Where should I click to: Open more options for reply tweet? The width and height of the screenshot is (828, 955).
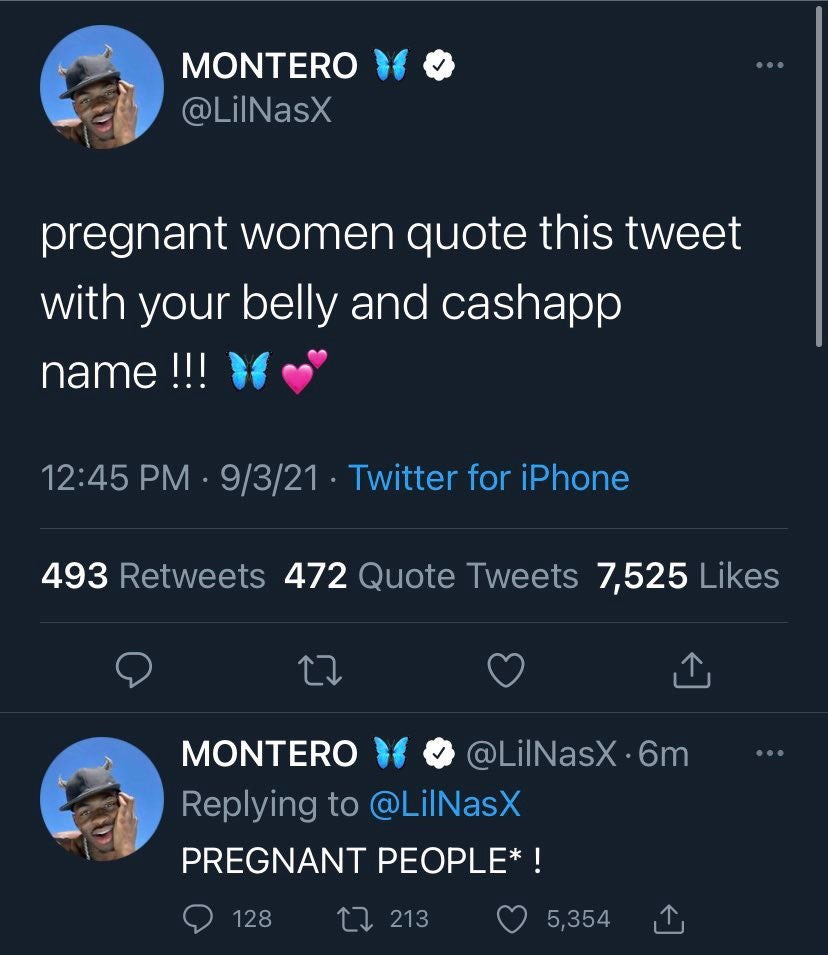(x=769, y=753)
